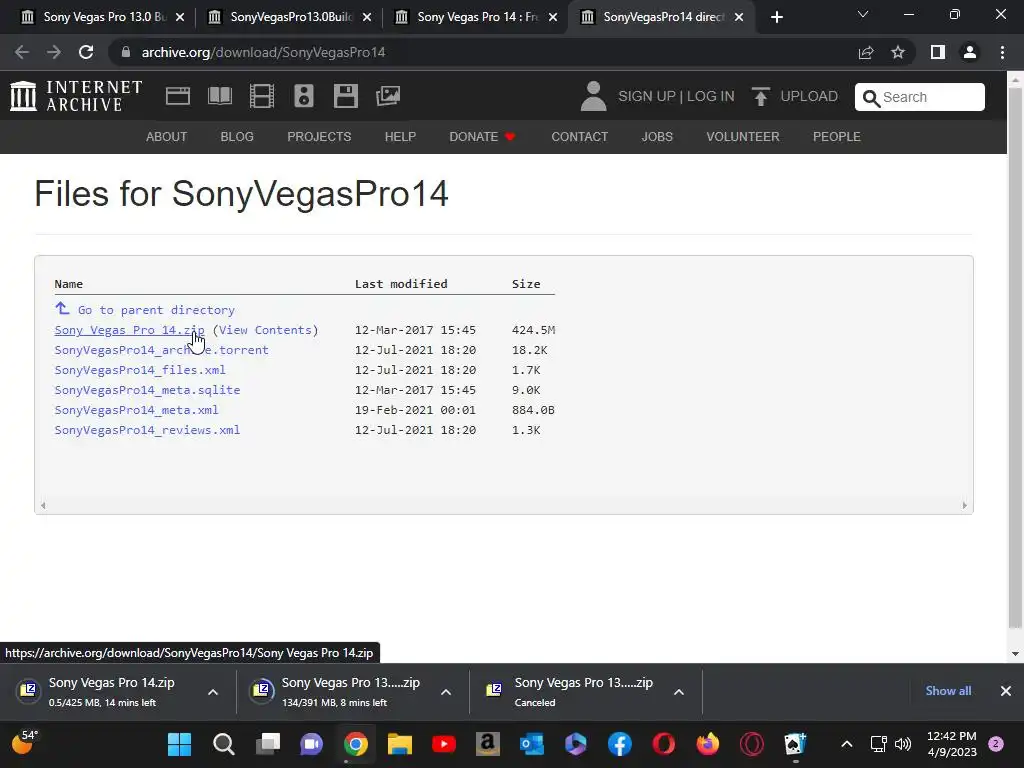Screen dimensions: 1024x768
Task: Open the PEOPLE menu item
Action: click(x=837, y=136)
